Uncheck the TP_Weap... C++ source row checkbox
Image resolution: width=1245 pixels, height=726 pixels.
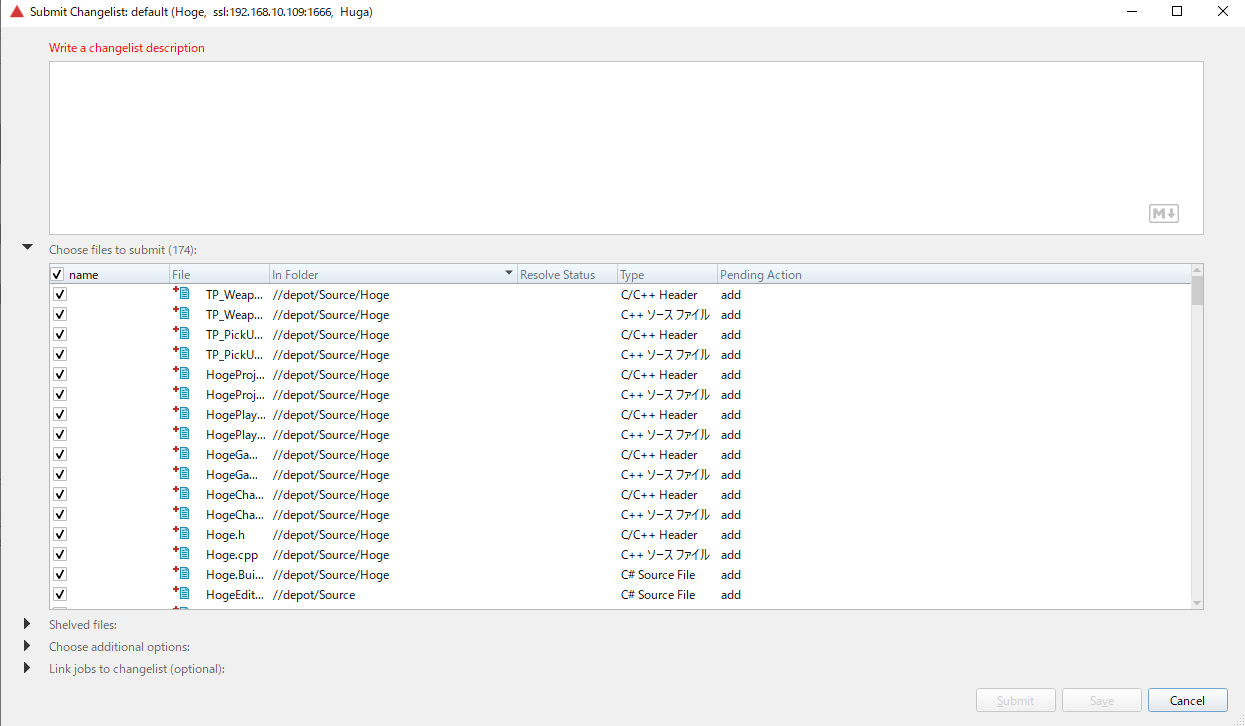pos(60,315)
